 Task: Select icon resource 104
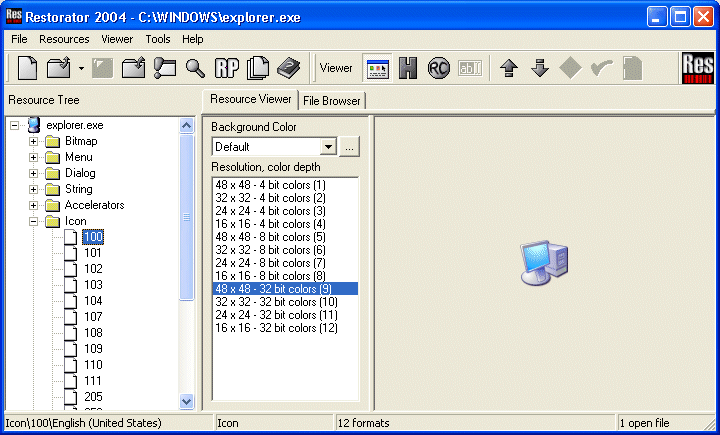[x=93, y=301]
